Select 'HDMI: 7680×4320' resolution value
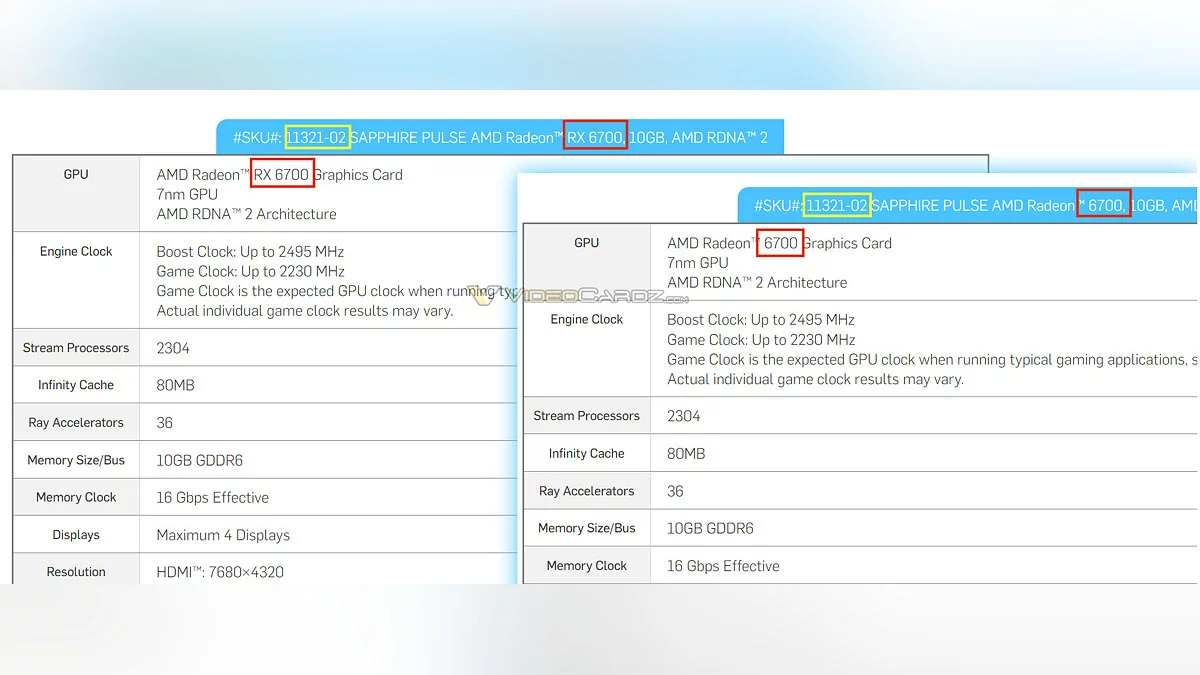Image resolution: width=1200 pixels, height=675 pixels. tap(220, 573)
